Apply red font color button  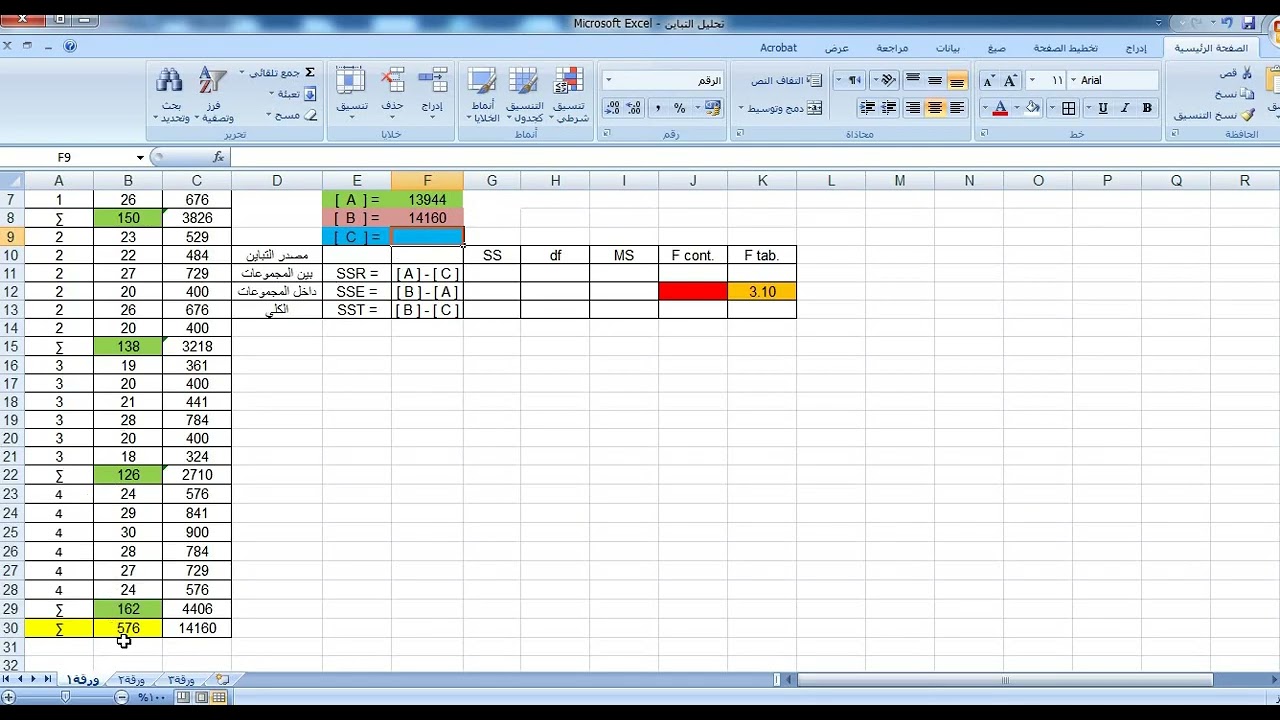pyautogui.click(x=1000, y=108)
